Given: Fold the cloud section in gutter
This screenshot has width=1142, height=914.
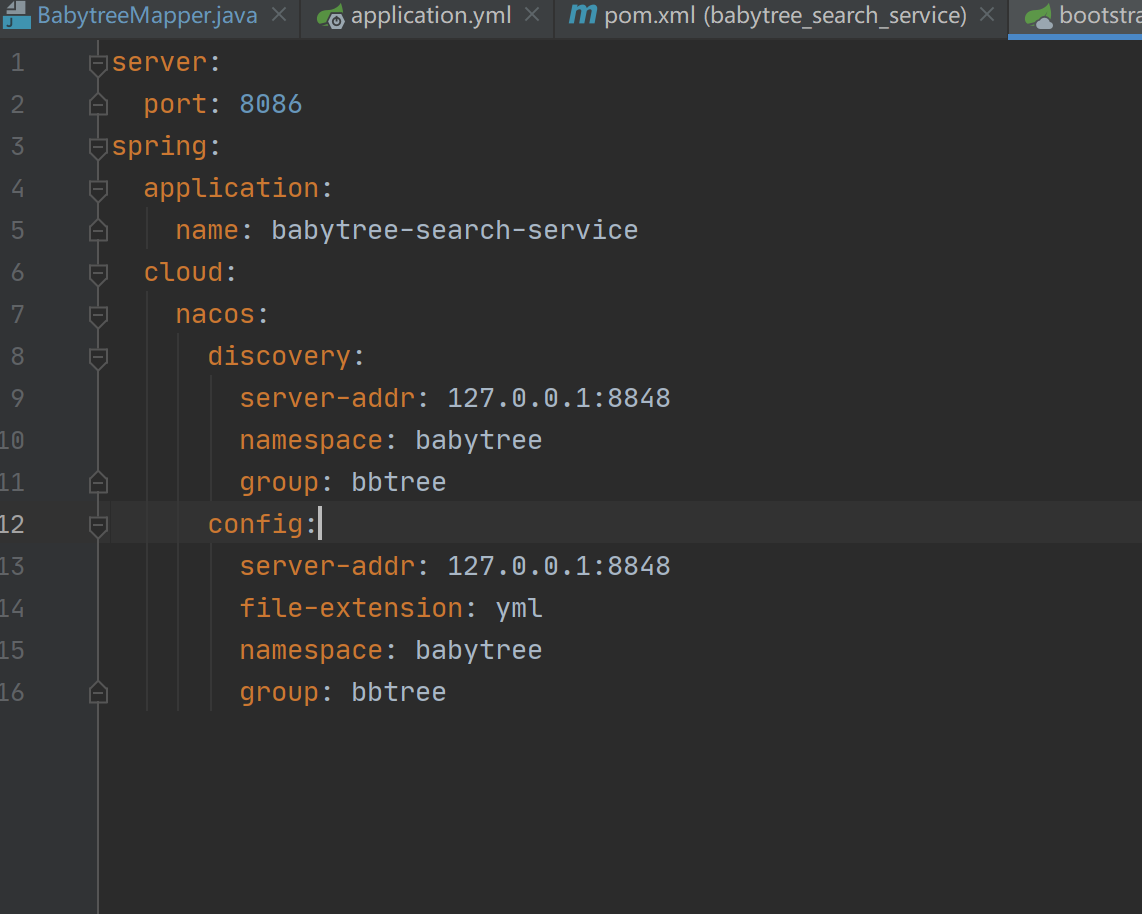Looking at the screenshot, I should [x=98, y=274].
